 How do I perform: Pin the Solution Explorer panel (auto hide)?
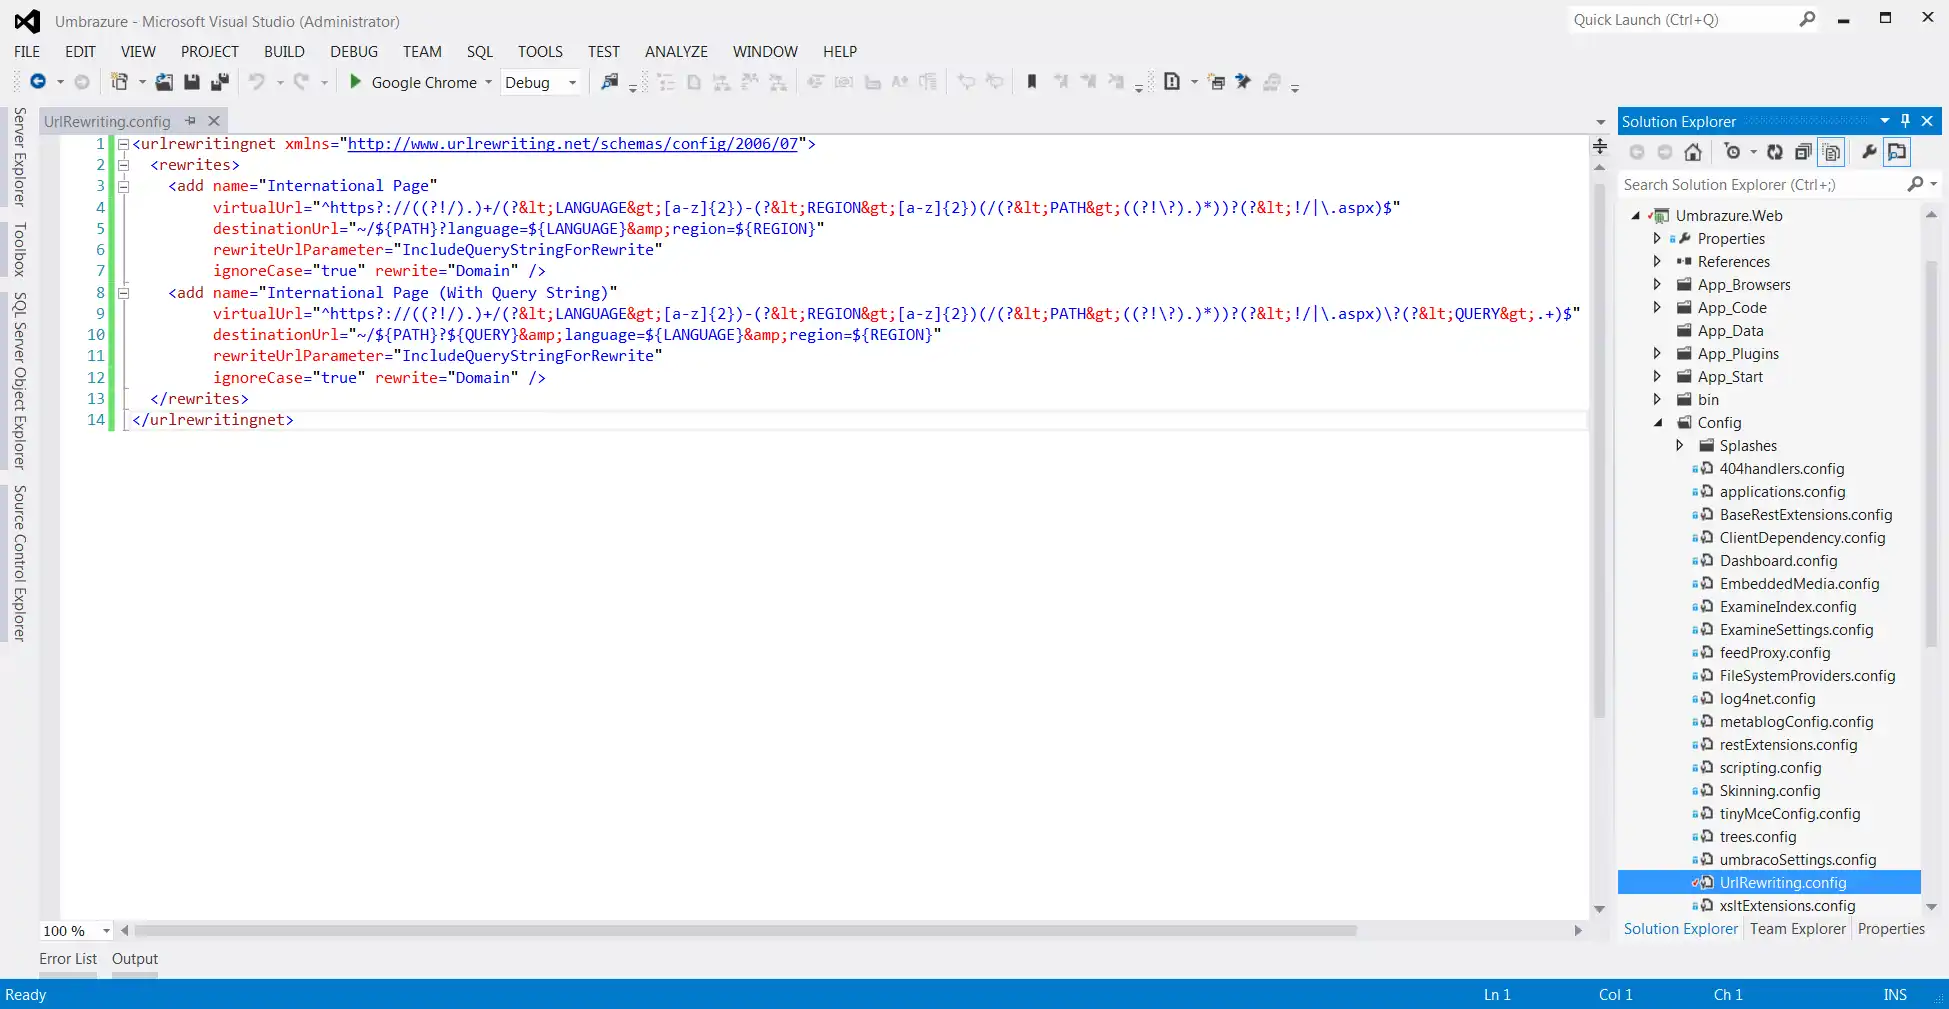tap(1905, 121)
